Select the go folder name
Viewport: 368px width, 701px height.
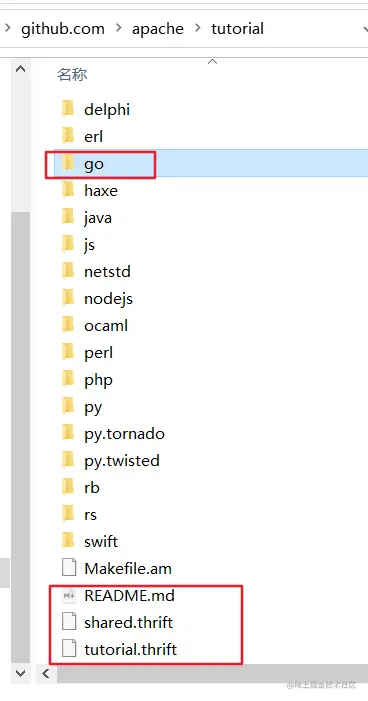(94, 164)
